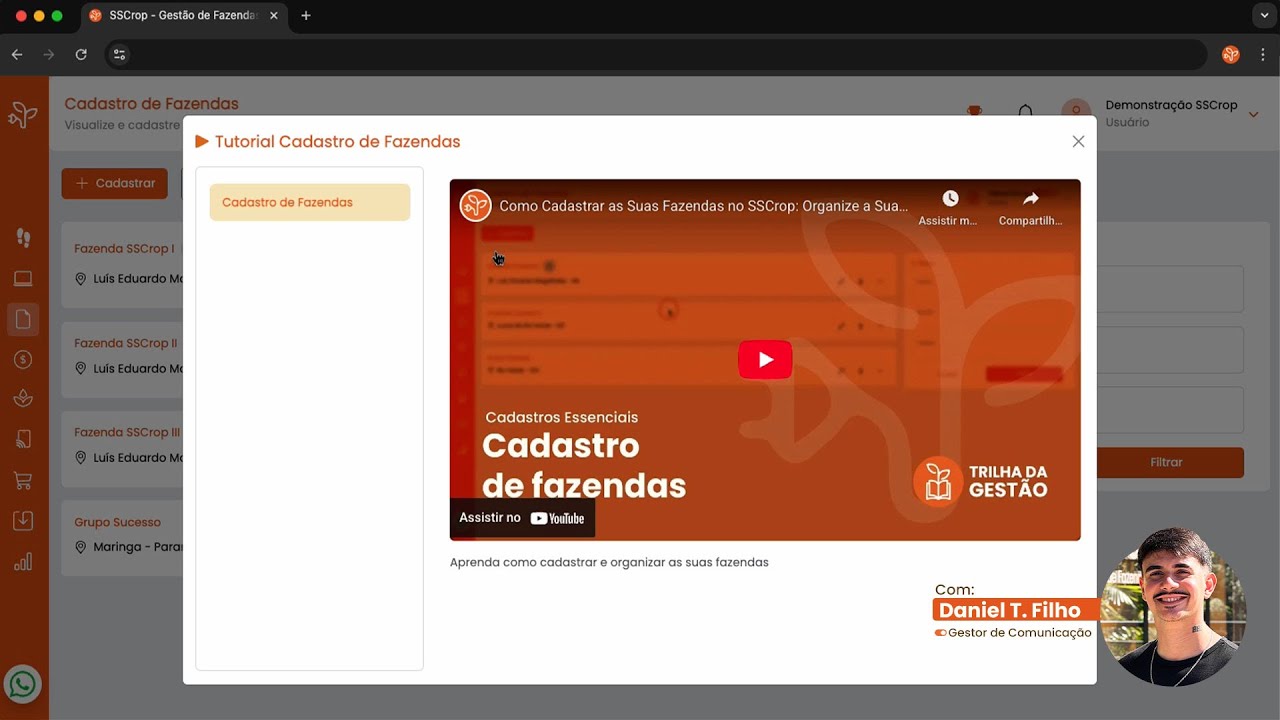Reload the browser page
The width and height of the screenshot is (1280, 720).
tap(81, 55)
